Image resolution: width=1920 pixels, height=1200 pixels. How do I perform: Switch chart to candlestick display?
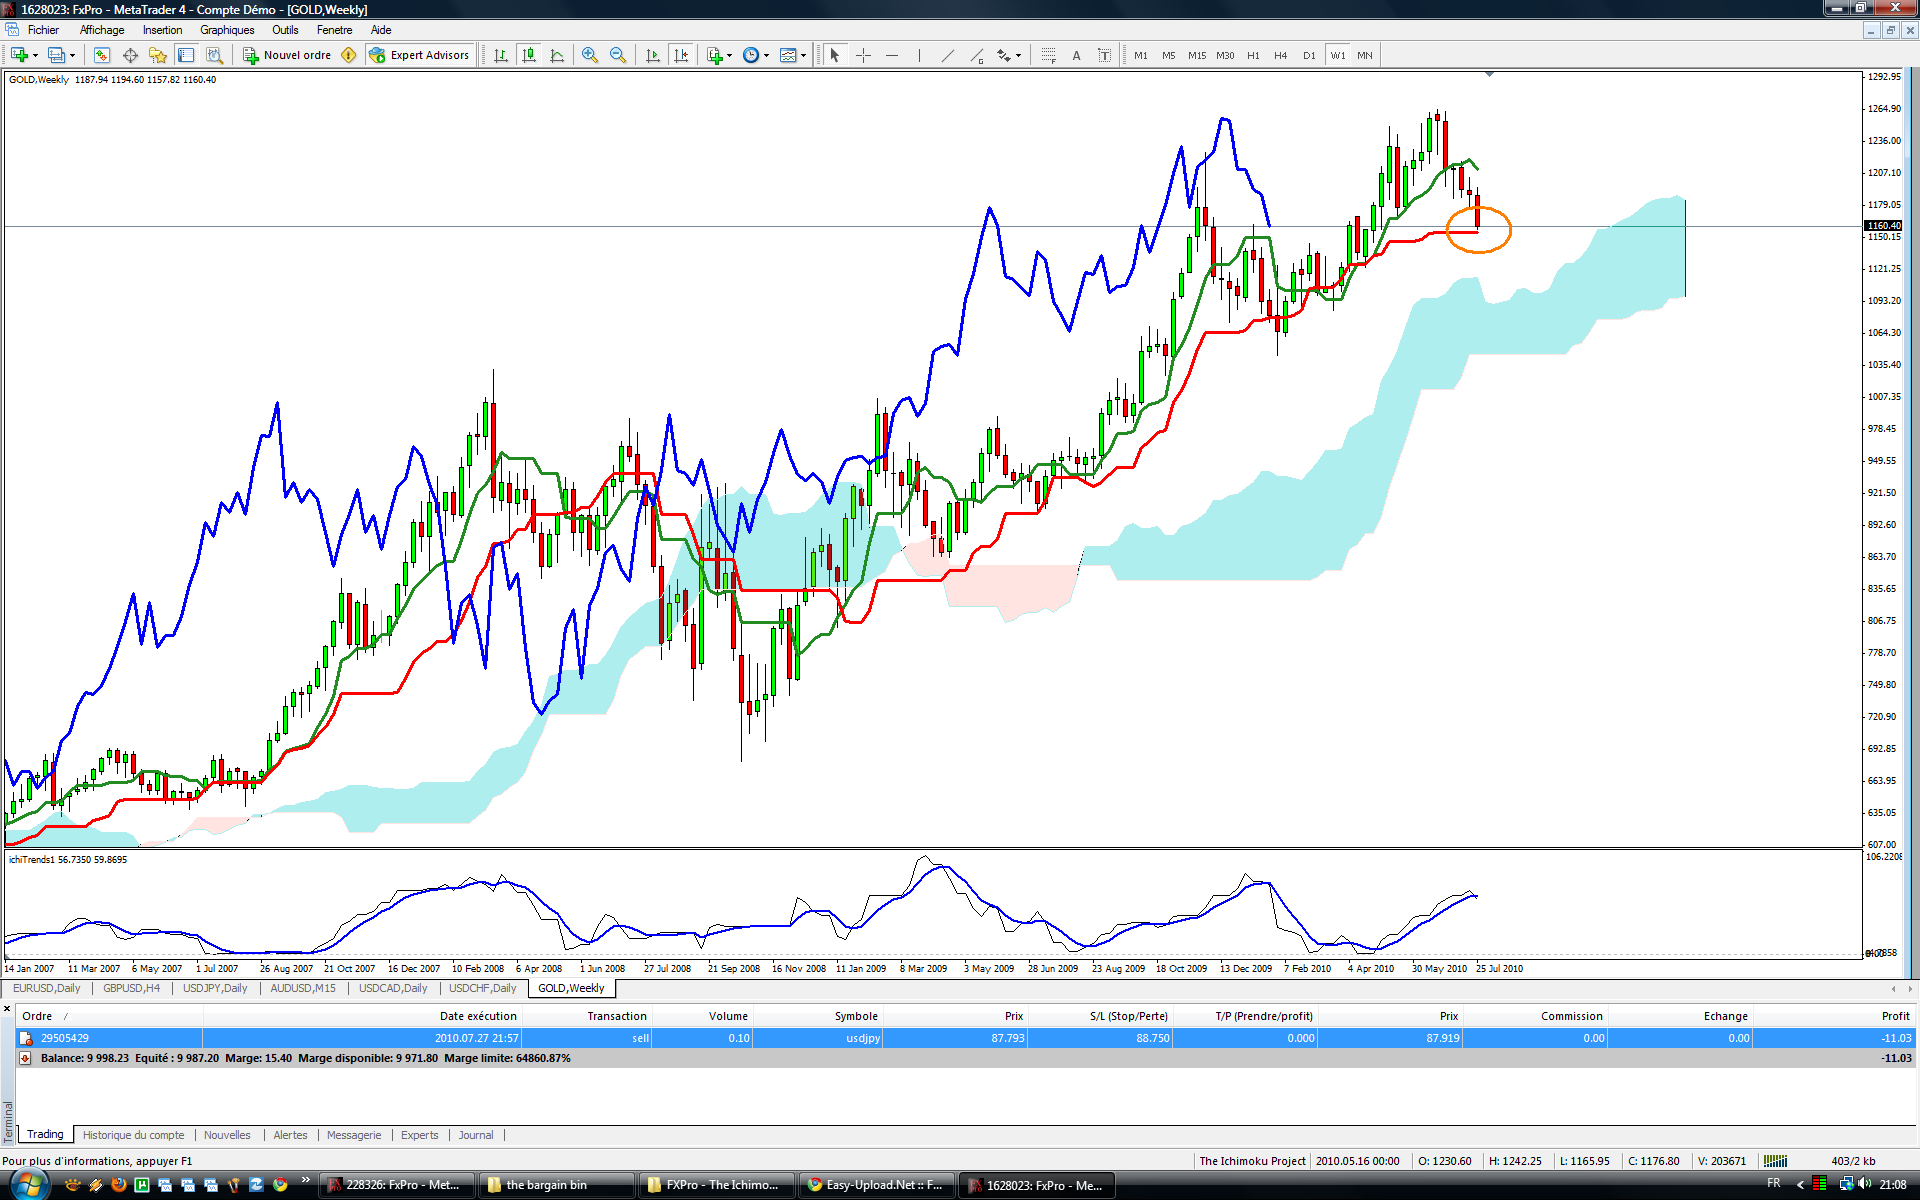tap(529, 55)
